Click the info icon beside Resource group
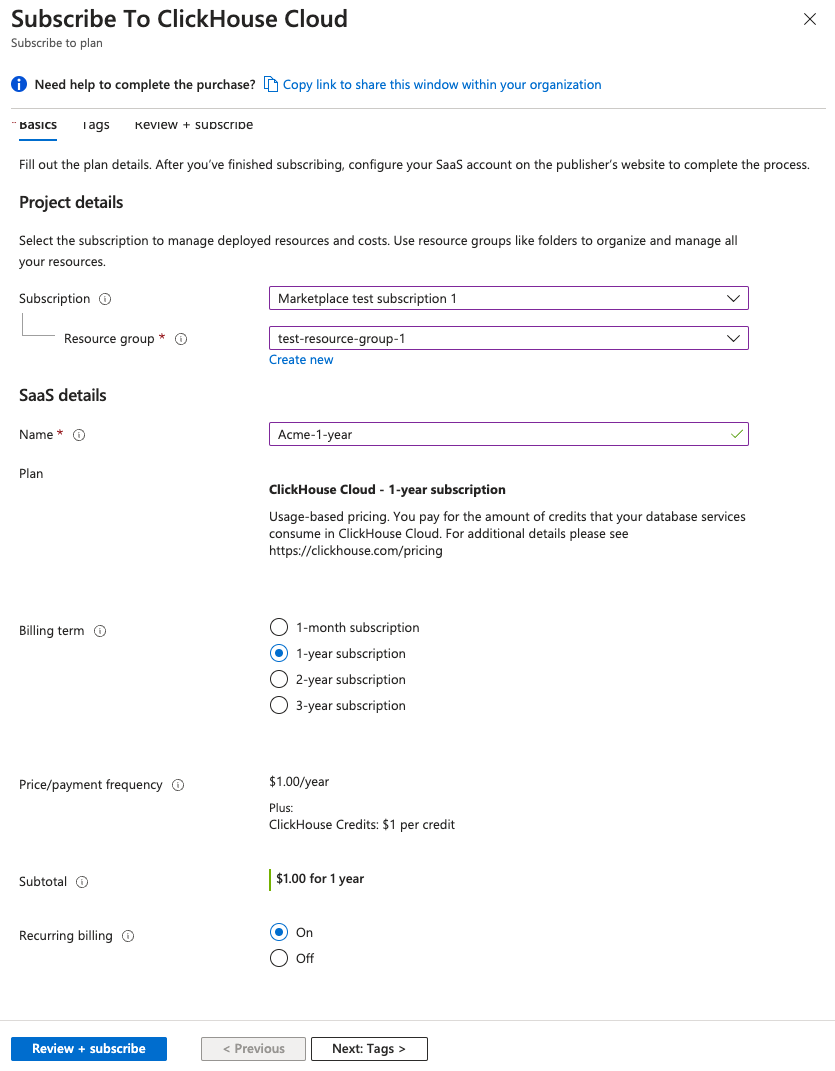The image size is (835, 1071). [x=181, y=338]
